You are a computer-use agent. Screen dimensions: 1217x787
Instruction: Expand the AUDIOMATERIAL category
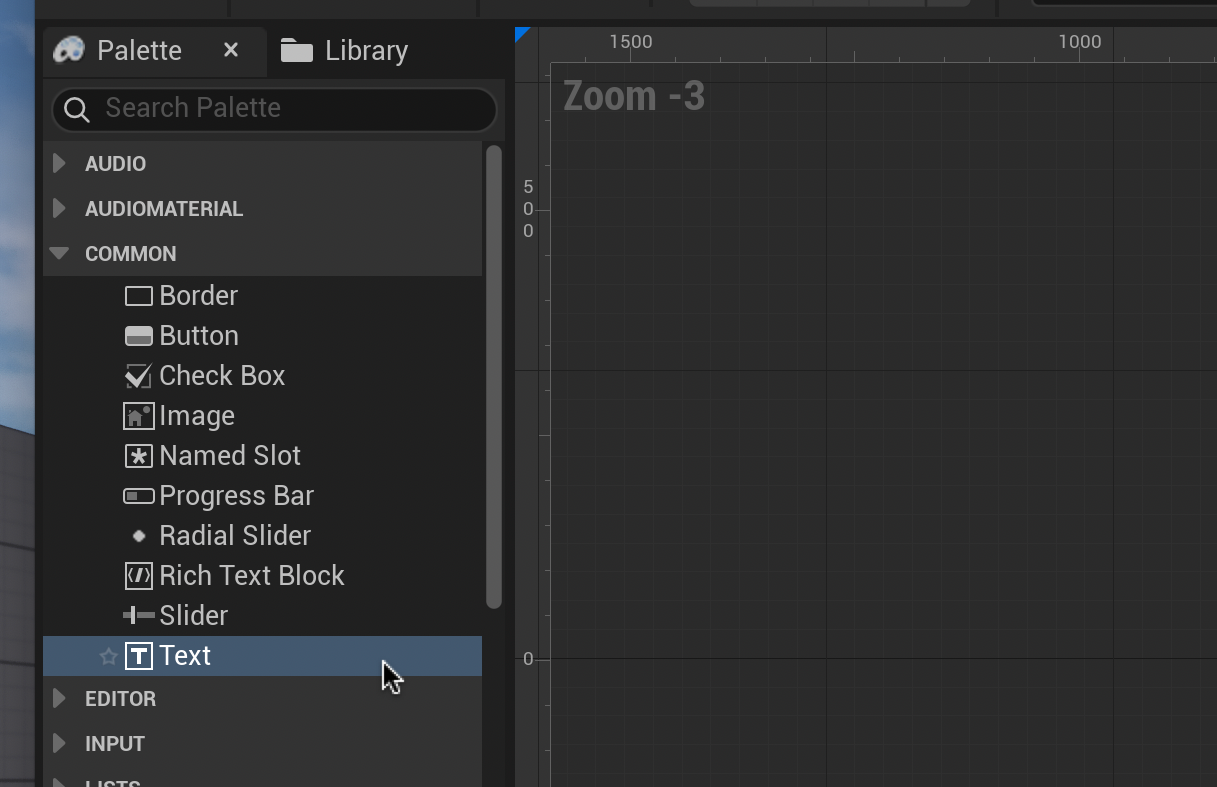coord(59,208)
